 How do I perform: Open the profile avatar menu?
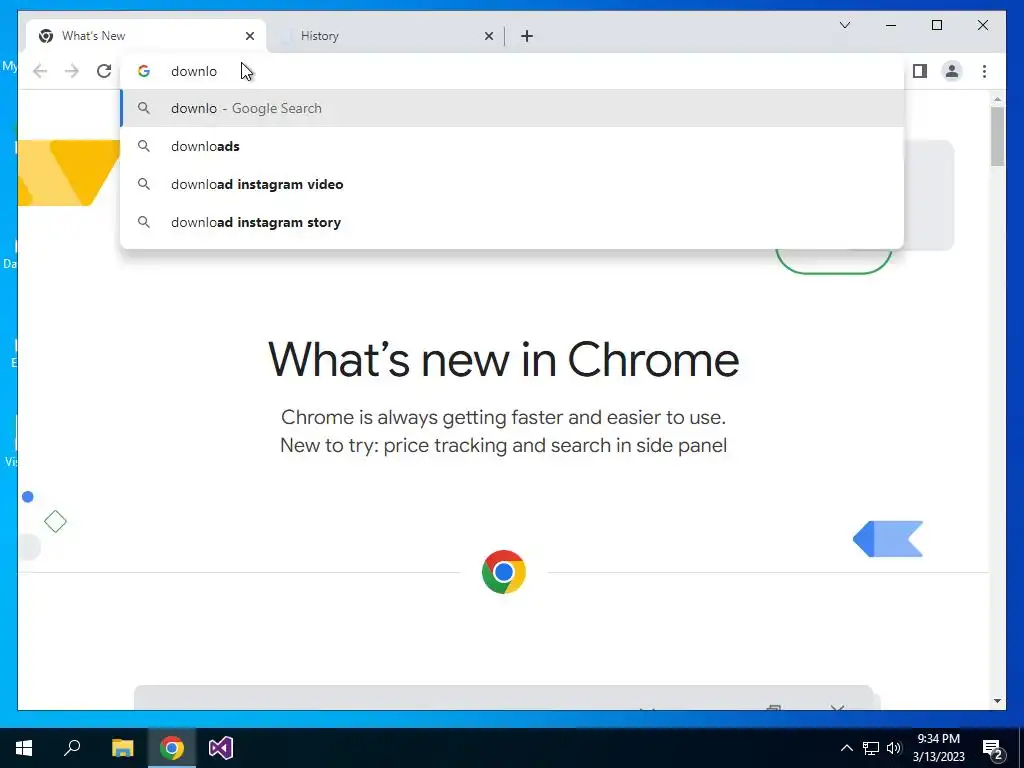pos(952,71)
